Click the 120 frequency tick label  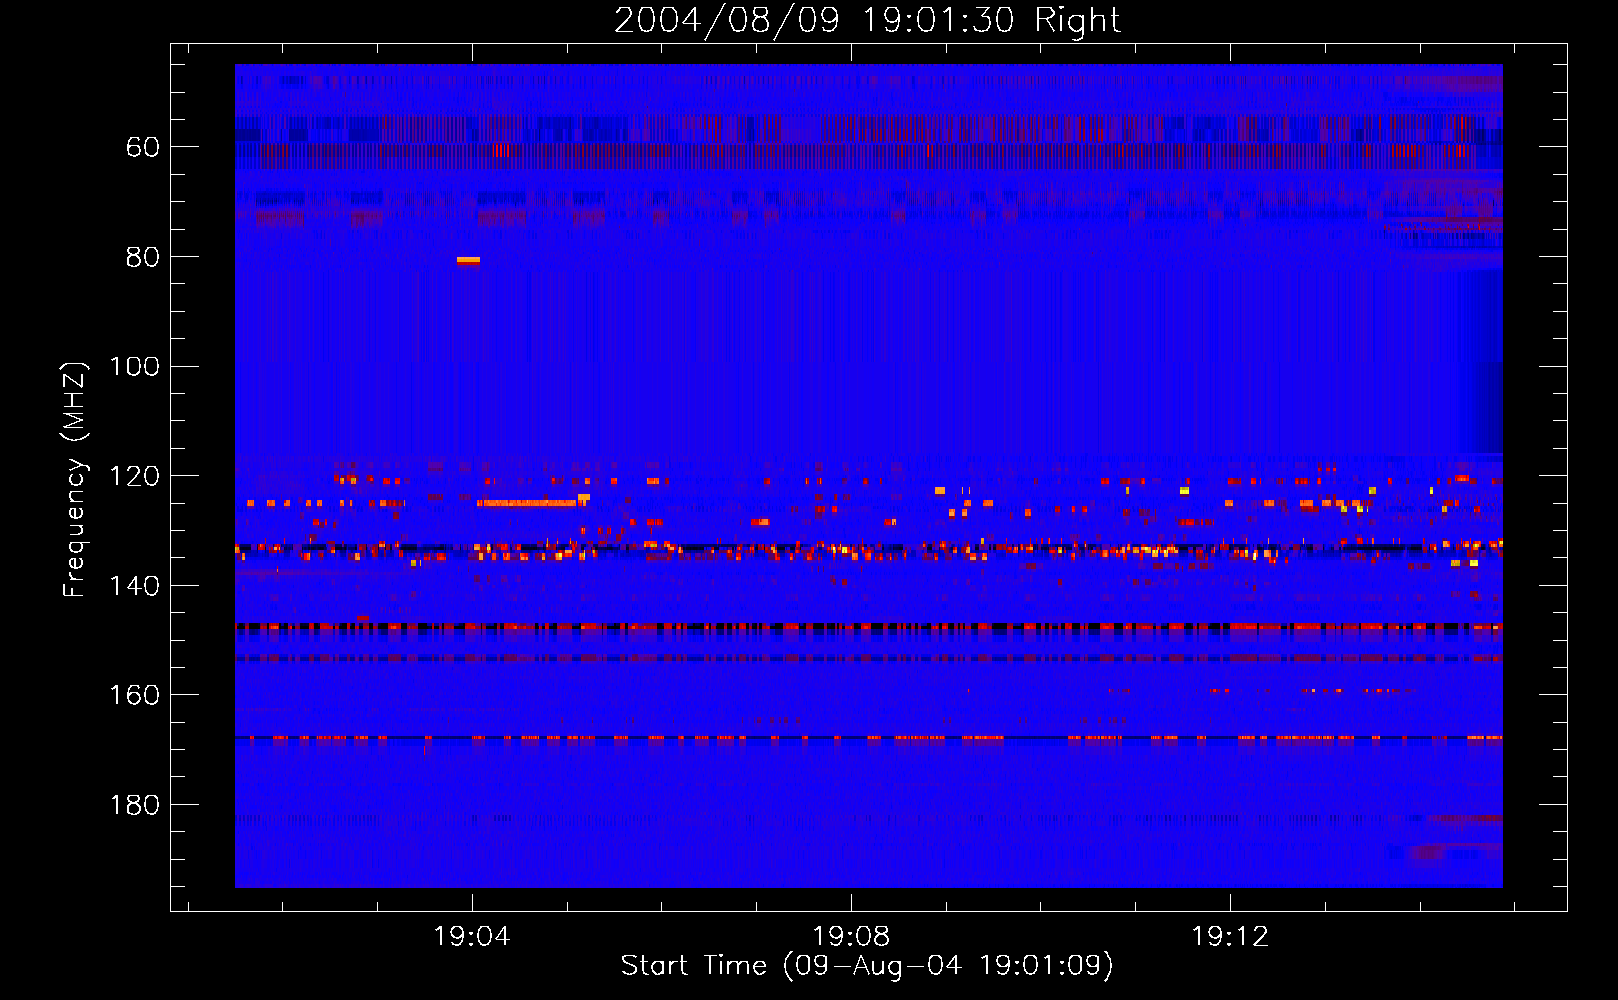point(134,476)
